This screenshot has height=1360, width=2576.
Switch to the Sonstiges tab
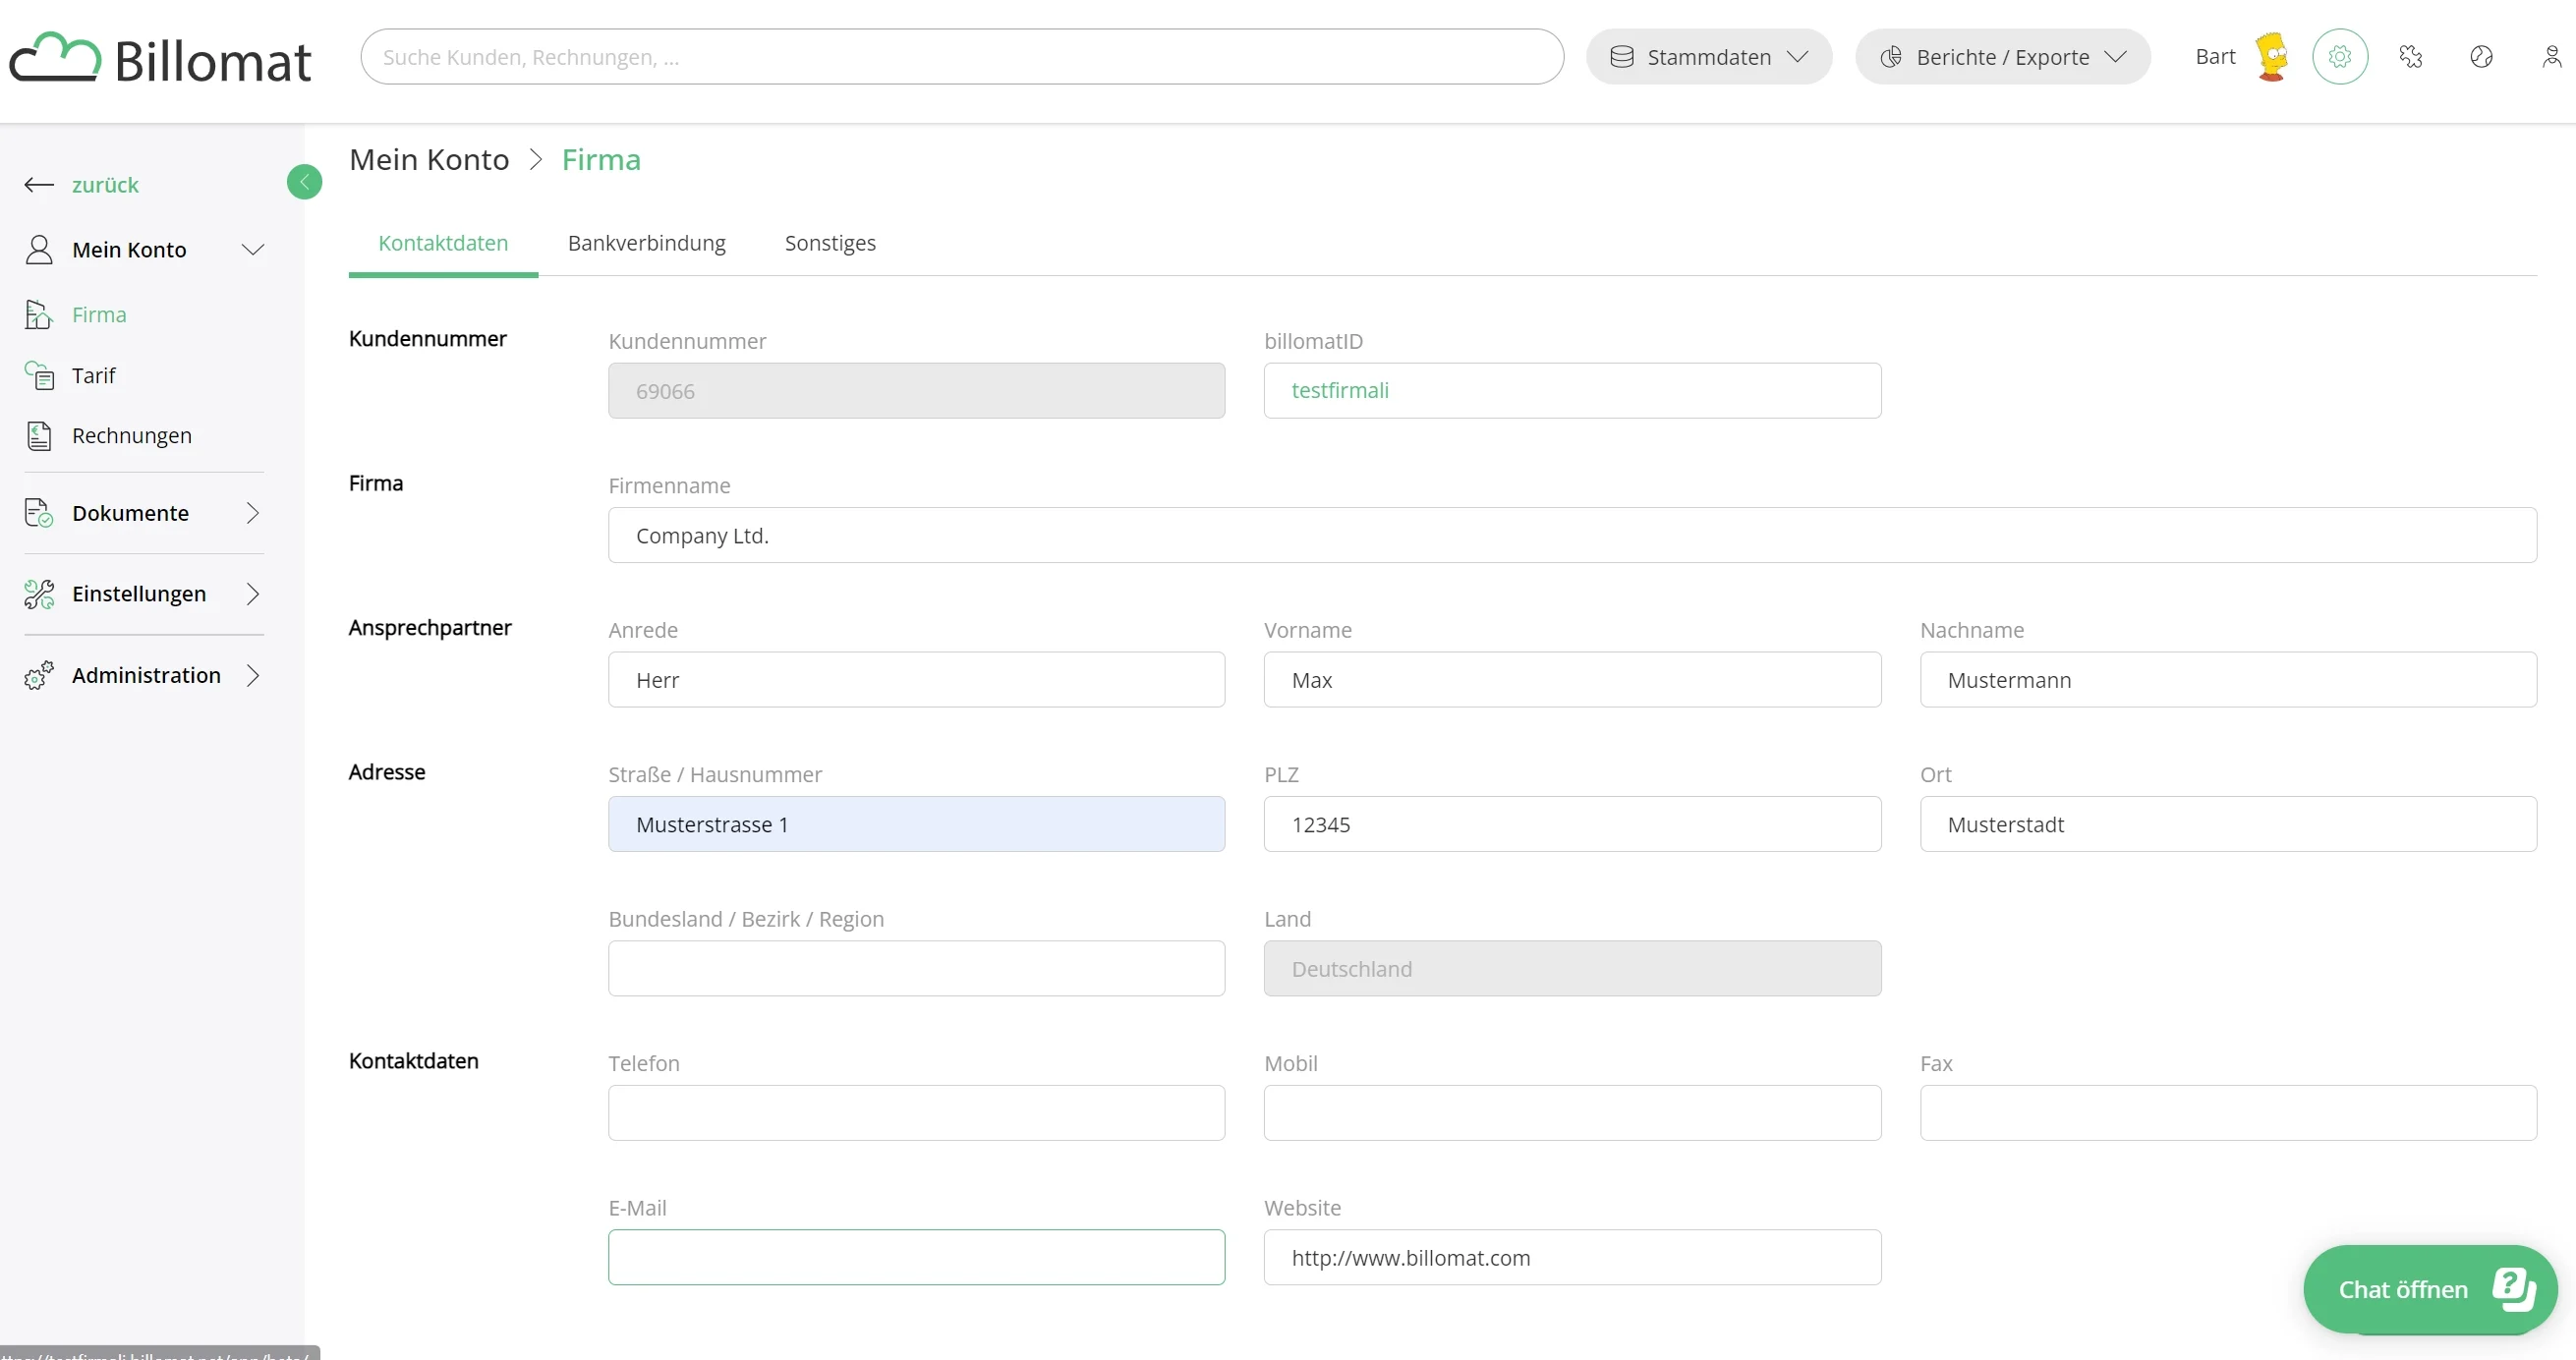[x=830, y=243]
